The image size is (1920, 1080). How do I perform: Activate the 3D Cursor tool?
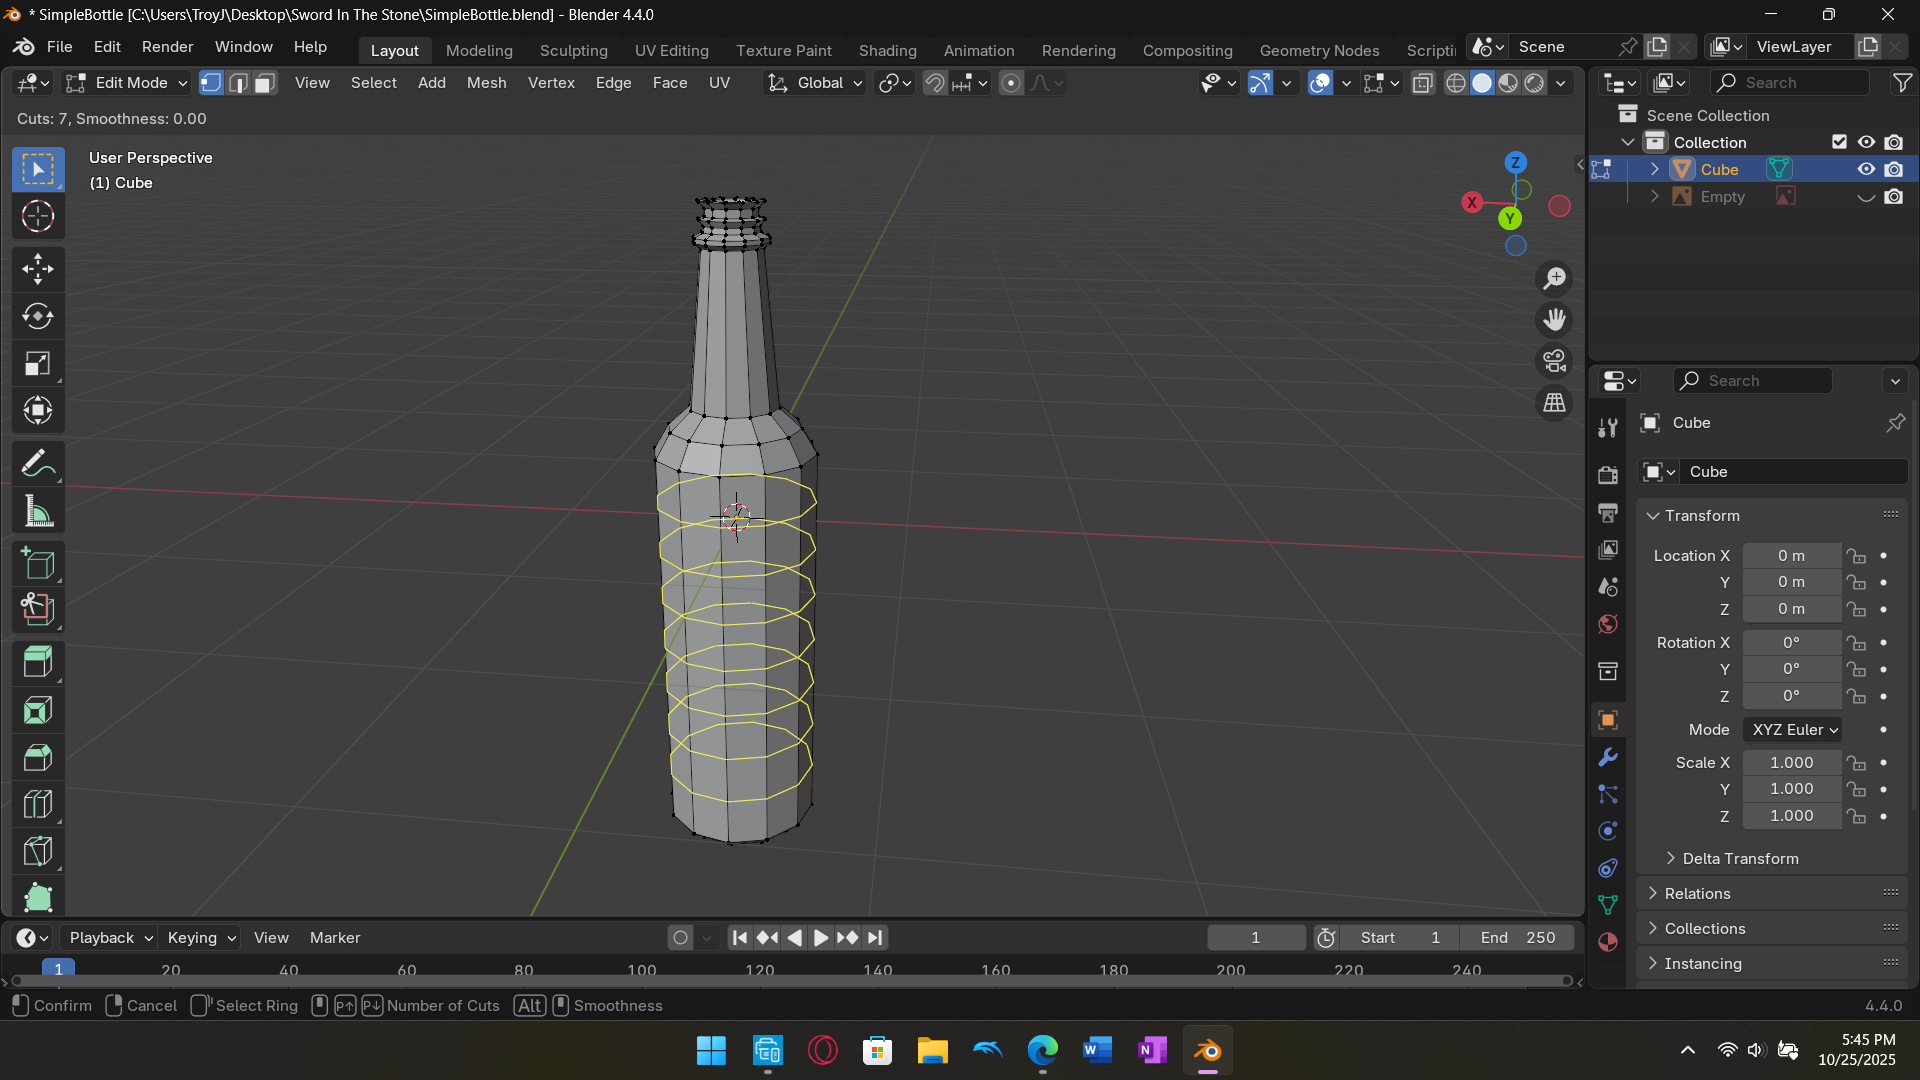click(x=38, y=216)
